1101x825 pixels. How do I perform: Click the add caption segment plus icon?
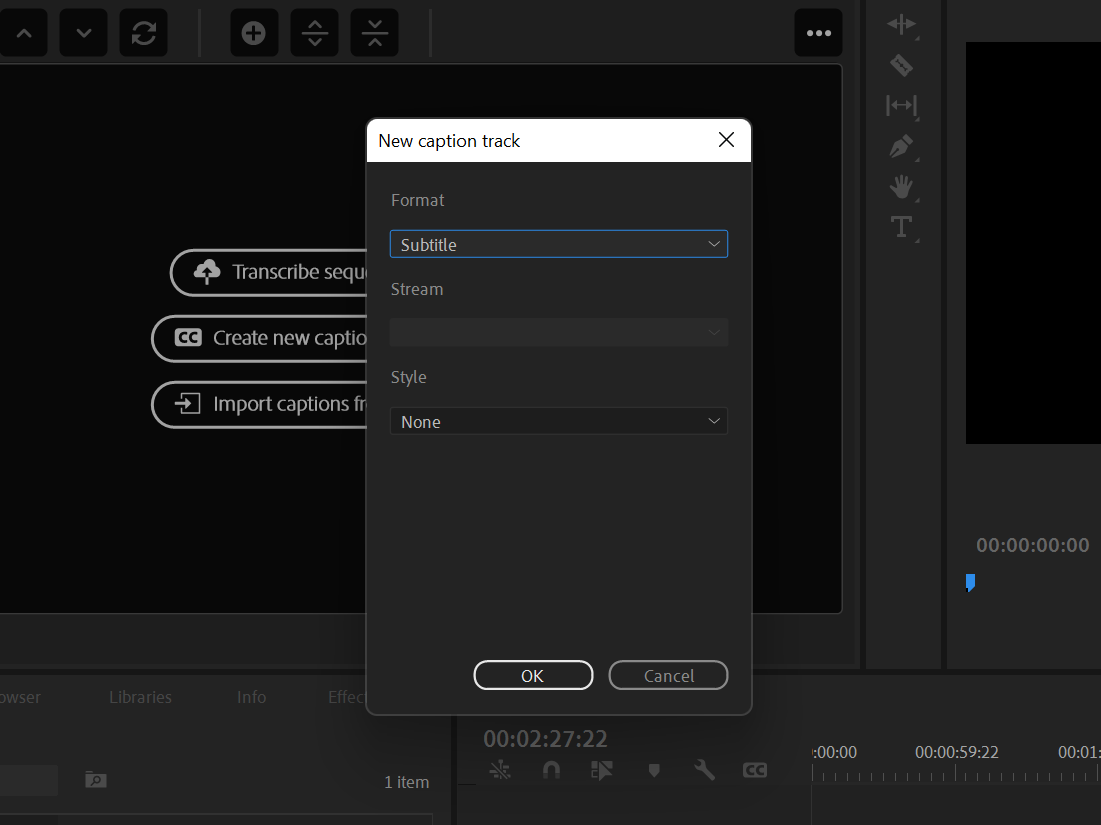[254, 33]
